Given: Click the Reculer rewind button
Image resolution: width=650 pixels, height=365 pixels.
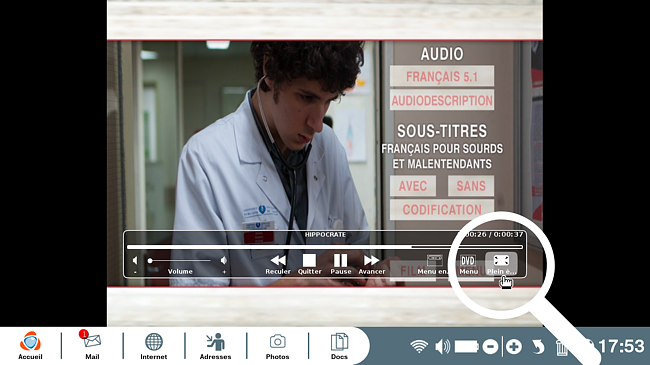Looking at the screenshot, I should pos(278,264).
